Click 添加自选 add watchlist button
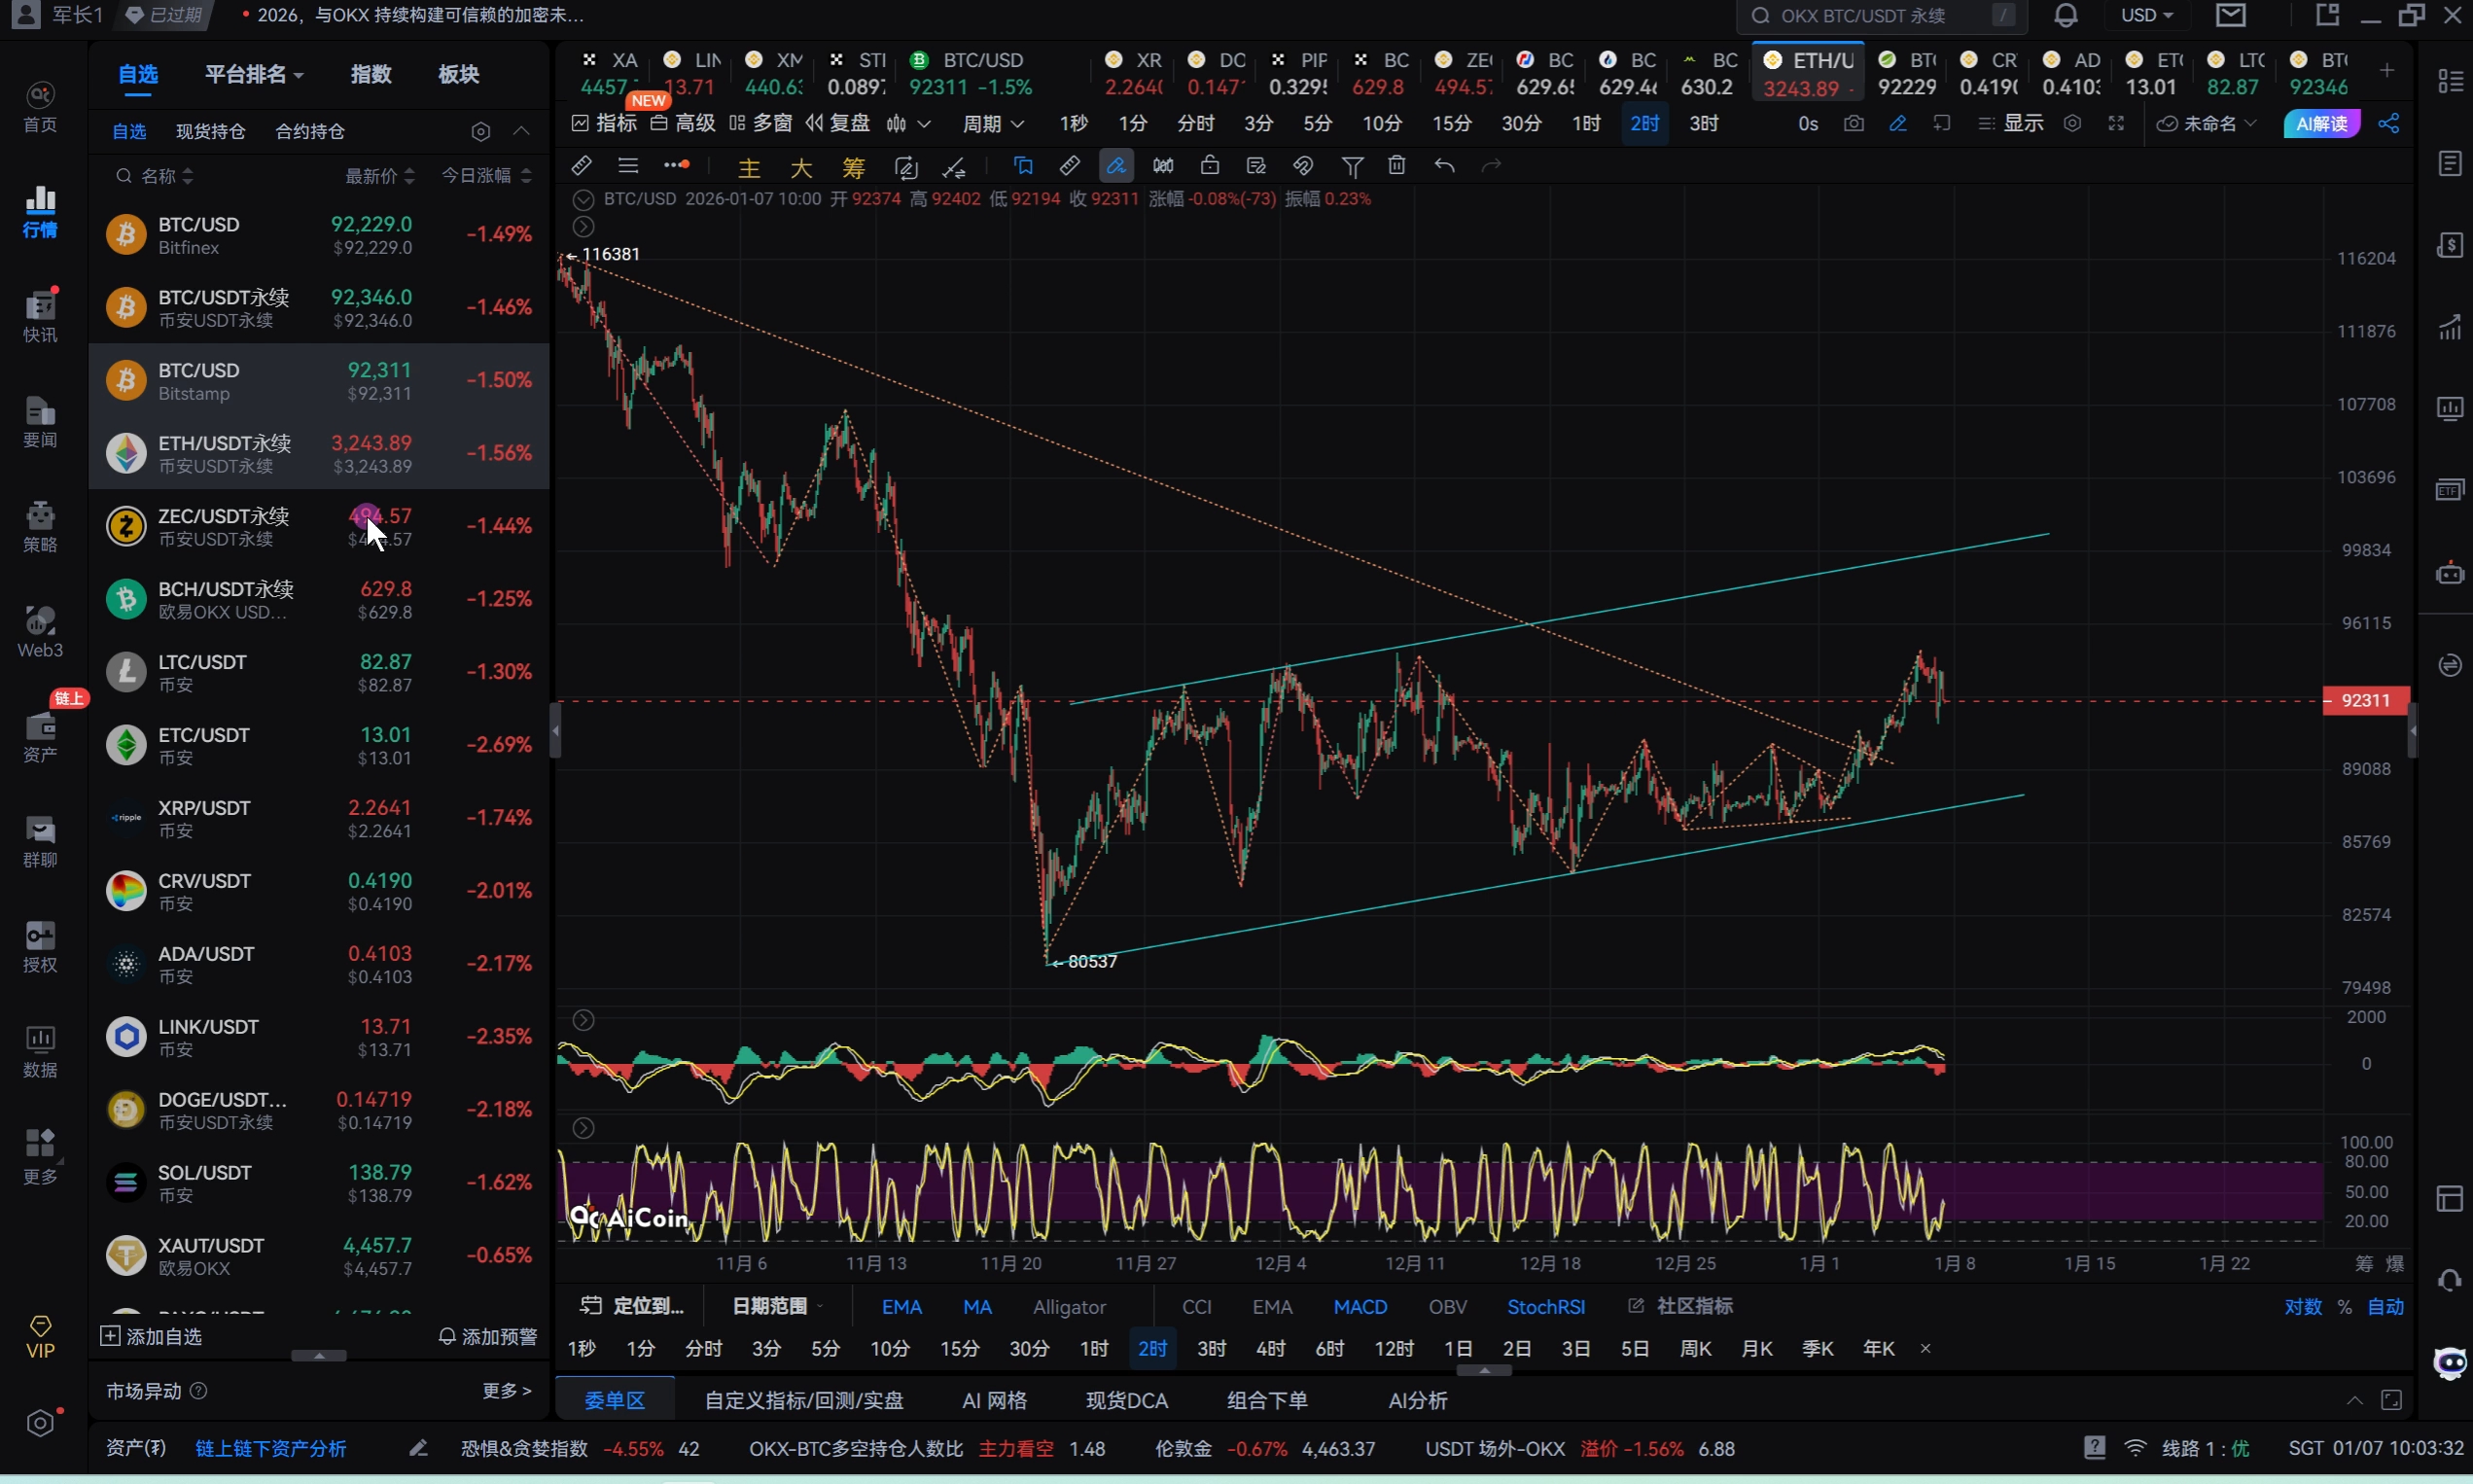The width and height of the screenshot is (2473, 1484). coord(152,1336)
